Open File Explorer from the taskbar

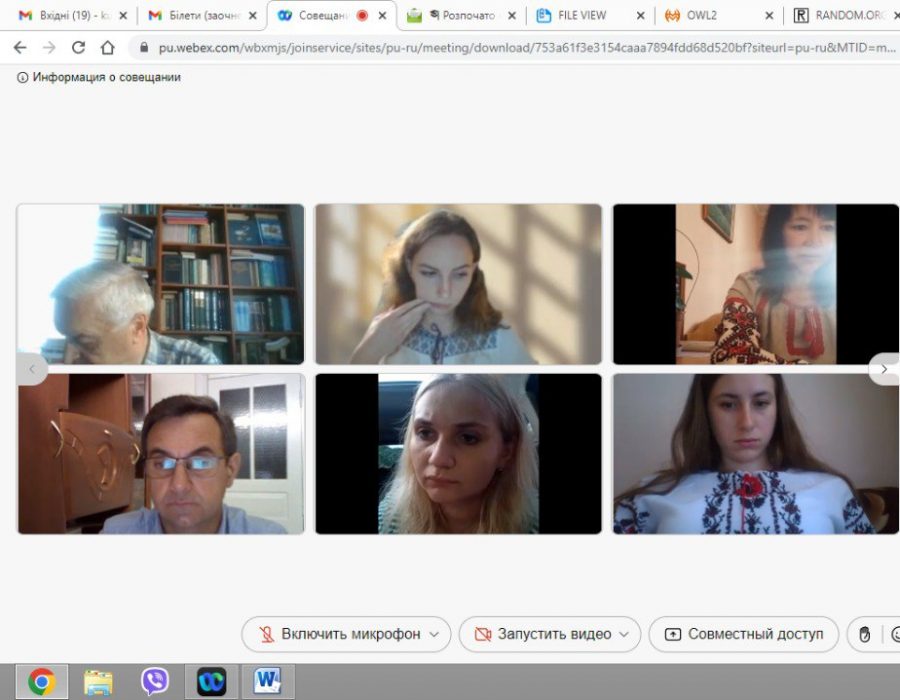(x=98, y=681)
